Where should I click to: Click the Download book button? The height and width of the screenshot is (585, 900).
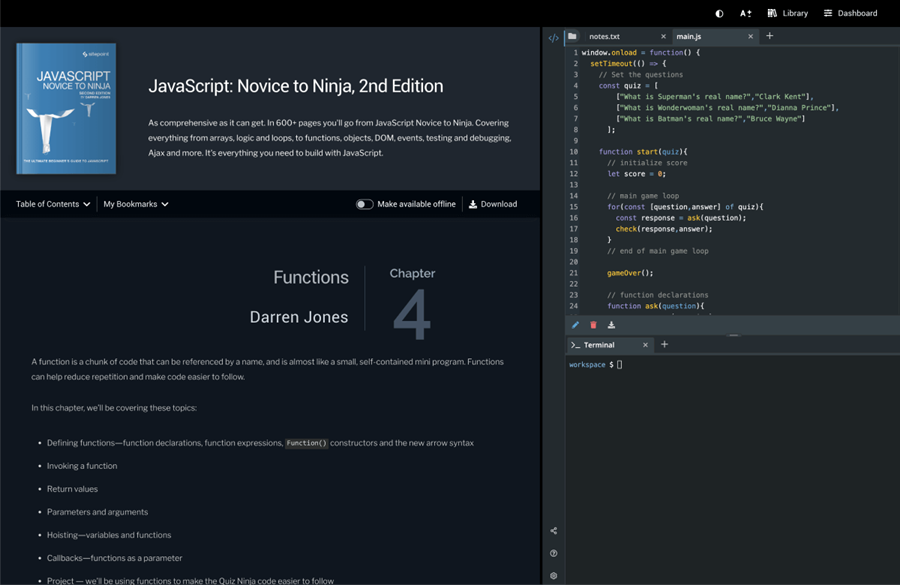[x=493, y=204]
